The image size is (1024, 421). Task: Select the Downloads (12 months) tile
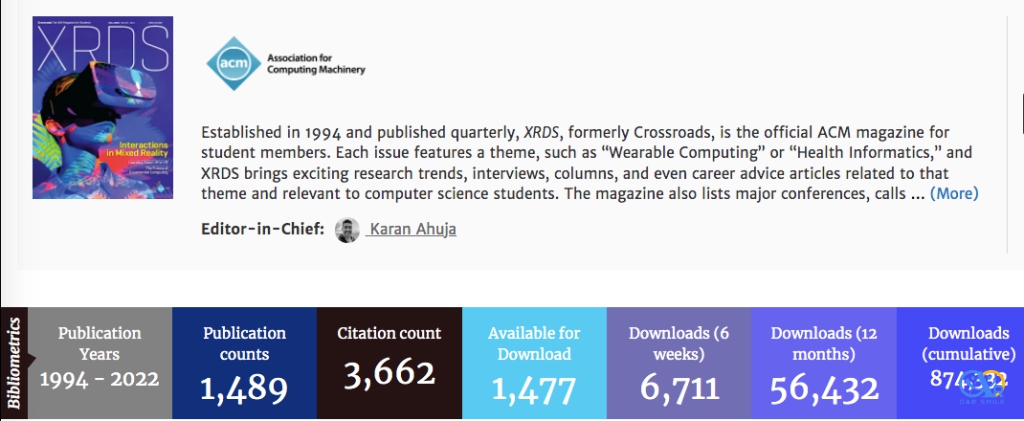pos(823,362)
